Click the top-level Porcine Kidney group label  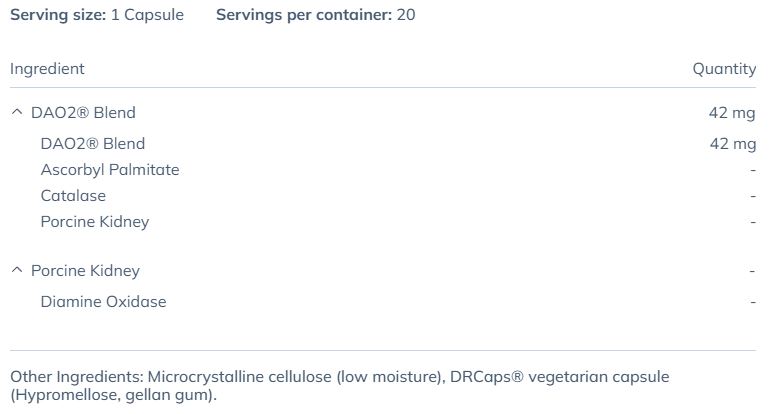[x=85, y=271]
